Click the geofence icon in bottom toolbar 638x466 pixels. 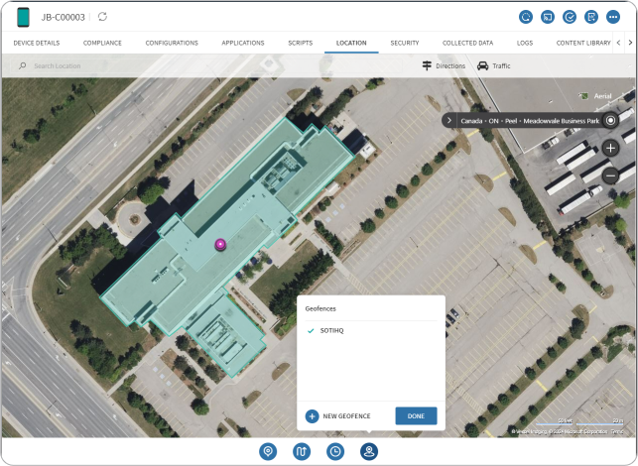(x=369, y=451)
